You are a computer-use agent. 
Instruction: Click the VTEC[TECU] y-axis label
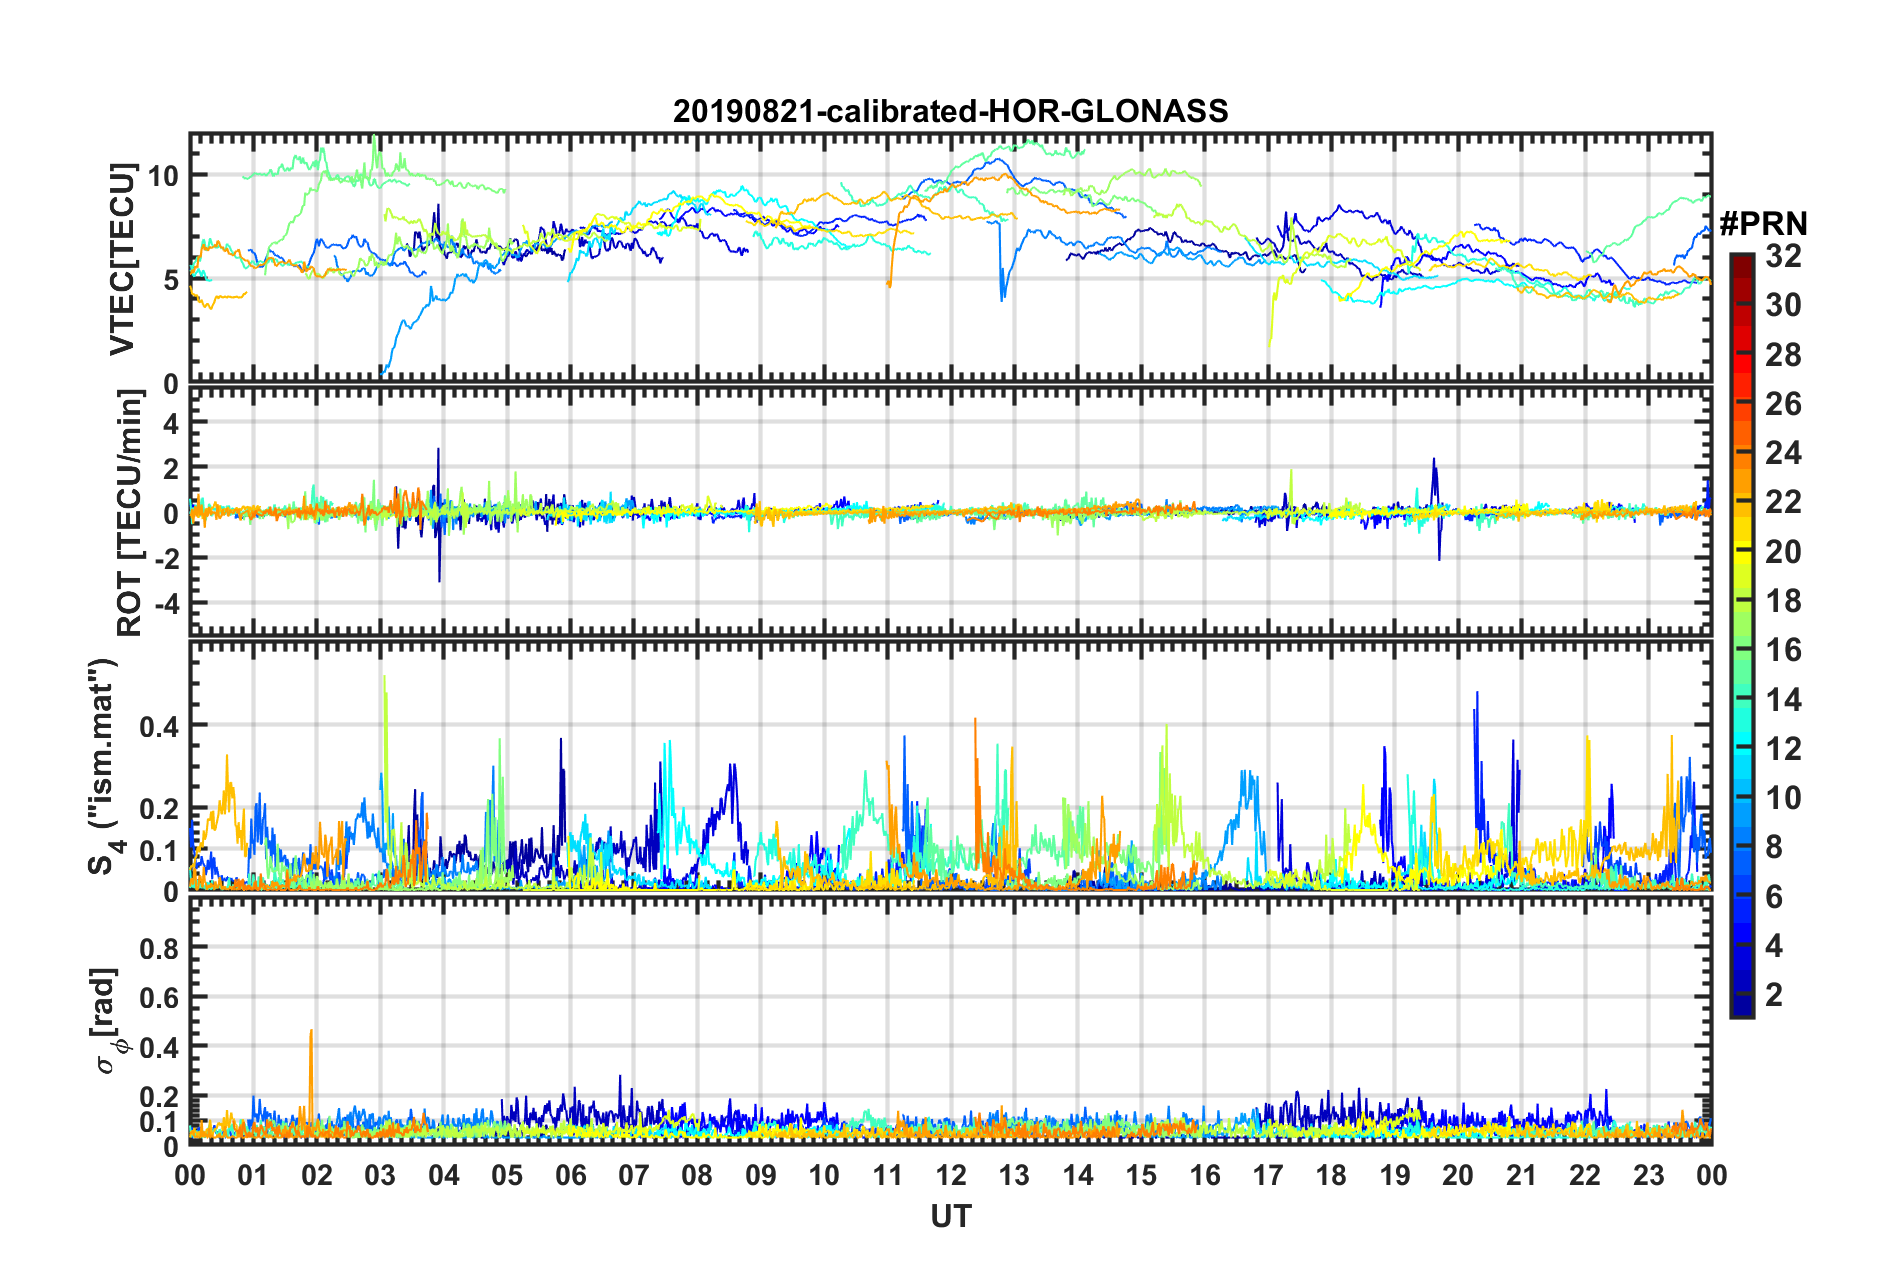point(122,259)
